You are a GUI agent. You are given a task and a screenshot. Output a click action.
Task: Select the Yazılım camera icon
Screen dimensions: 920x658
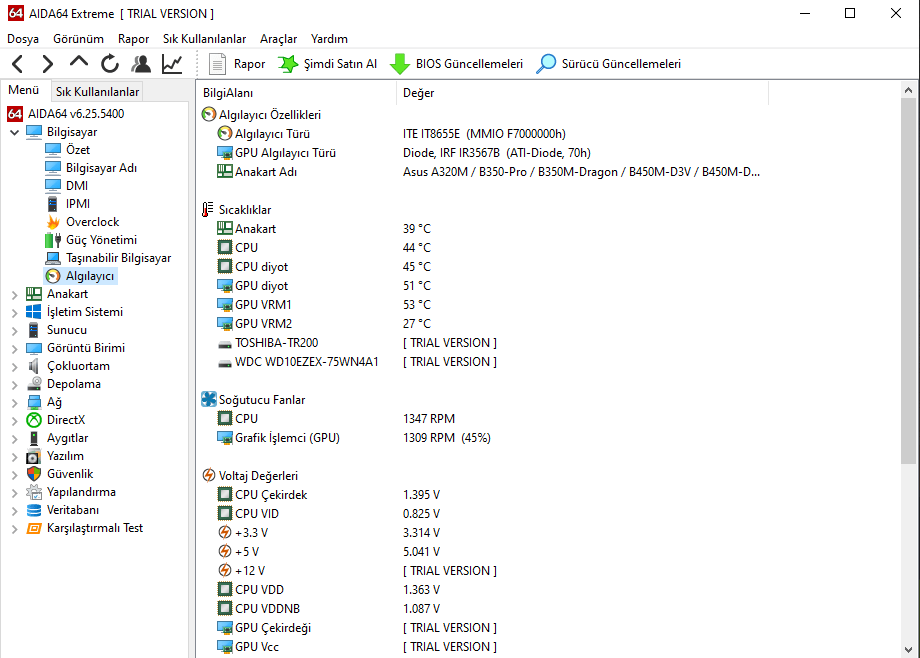tap(34, 456)
